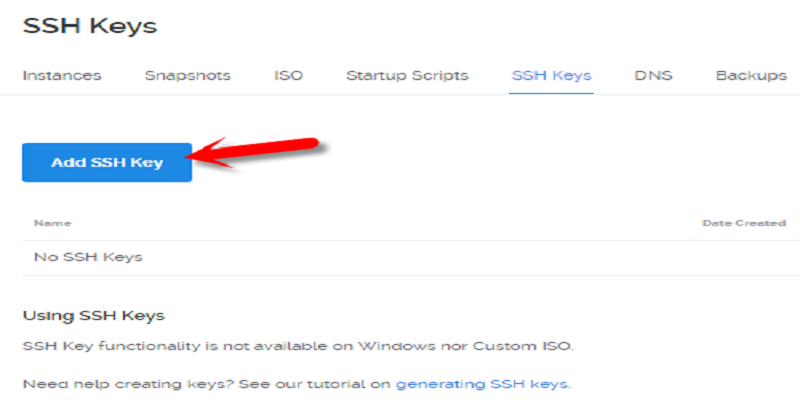Sort by the Name column header
This screenshot has height=400, width=800.
pos(53,223)
